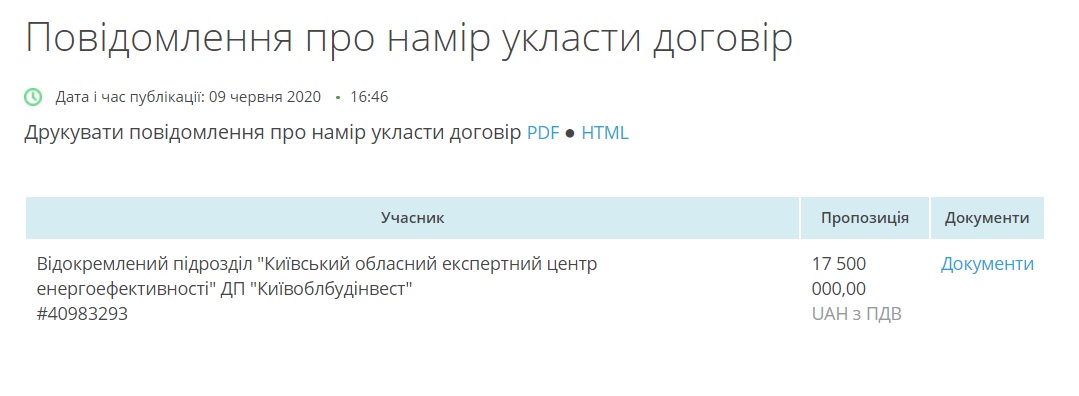
Task: Click the black bullet between PDF and HTML
Action: point(570,134)
